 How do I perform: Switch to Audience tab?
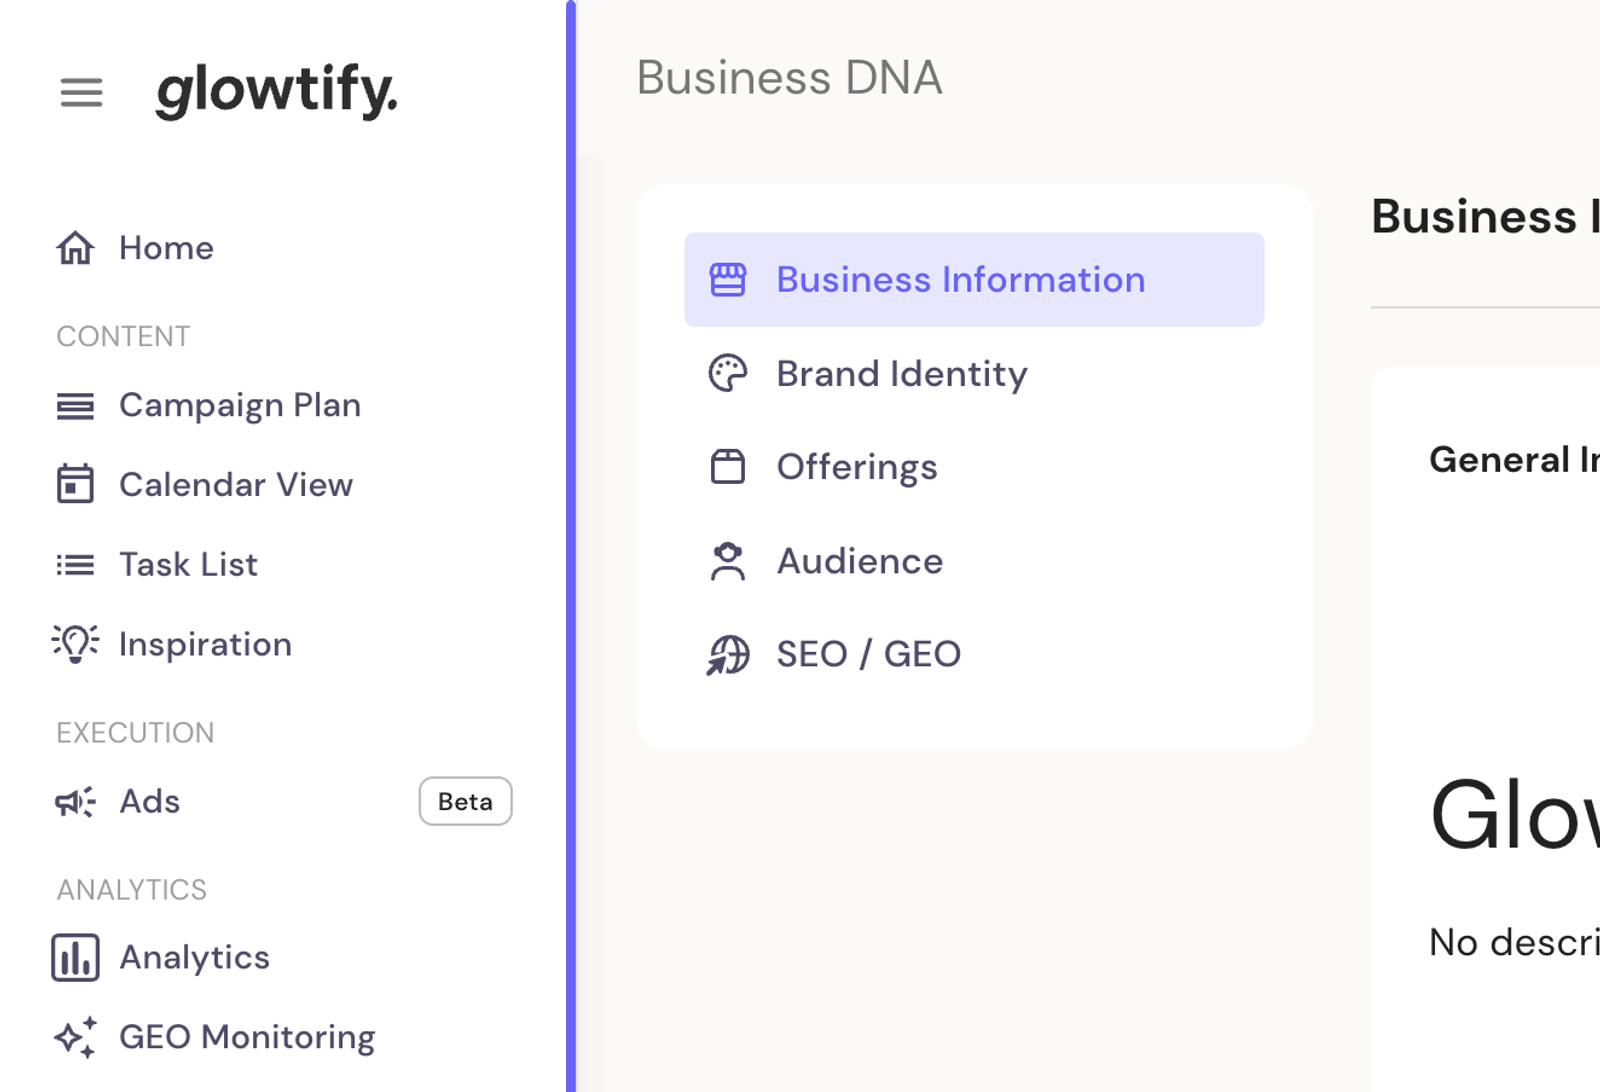pyautogui.click(x=974, y=561)
